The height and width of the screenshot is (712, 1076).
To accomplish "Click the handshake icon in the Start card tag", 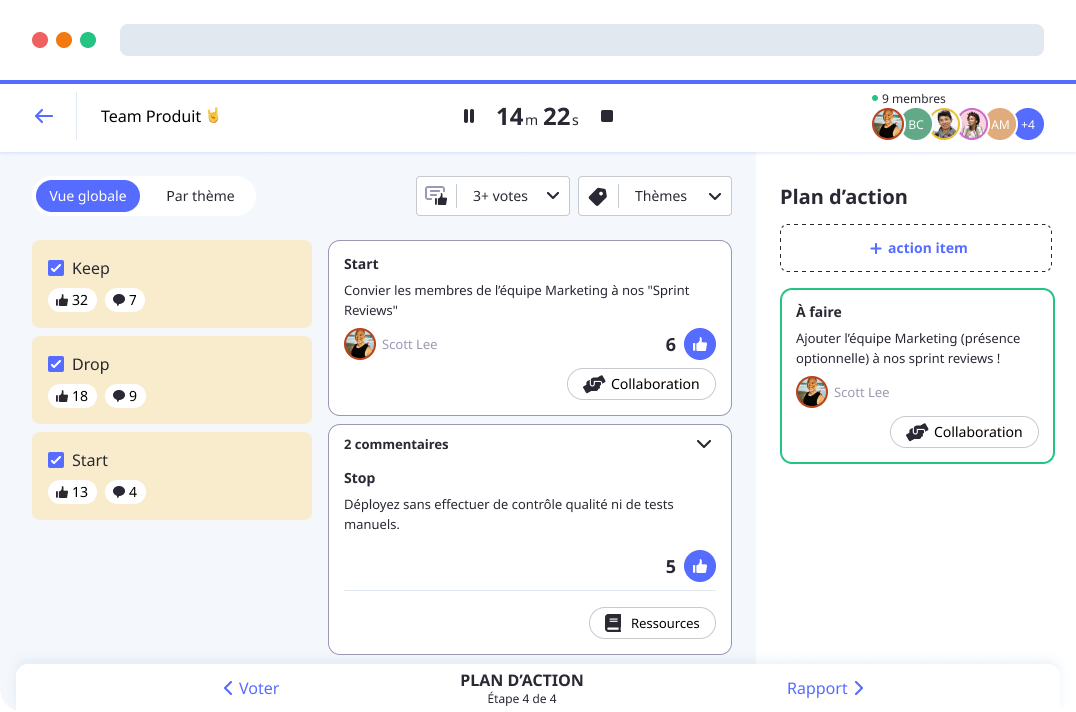I will point(594,384).
